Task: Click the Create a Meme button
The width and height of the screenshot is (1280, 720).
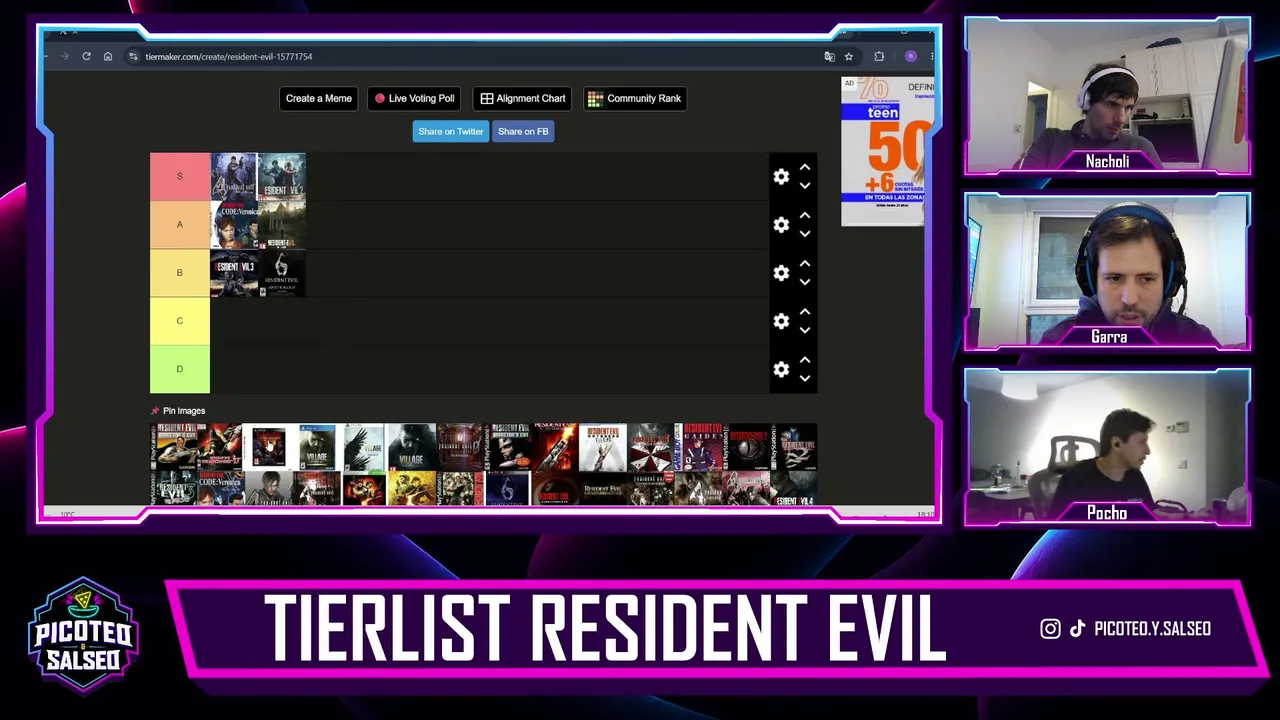Action: 319,98
